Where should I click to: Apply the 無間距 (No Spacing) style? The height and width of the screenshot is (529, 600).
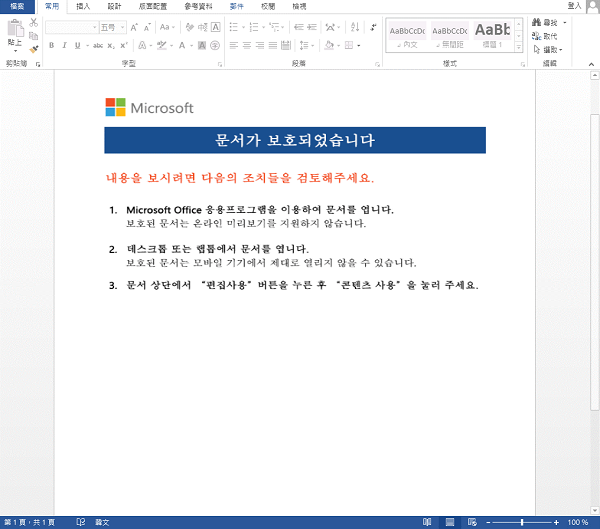450,36
